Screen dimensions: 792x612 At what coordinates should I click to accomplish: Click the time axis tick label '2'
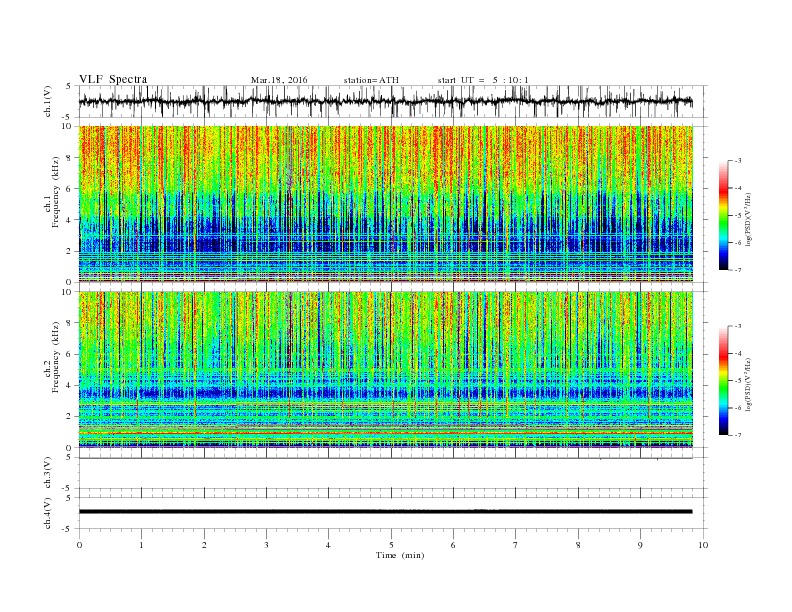[204, 545]
